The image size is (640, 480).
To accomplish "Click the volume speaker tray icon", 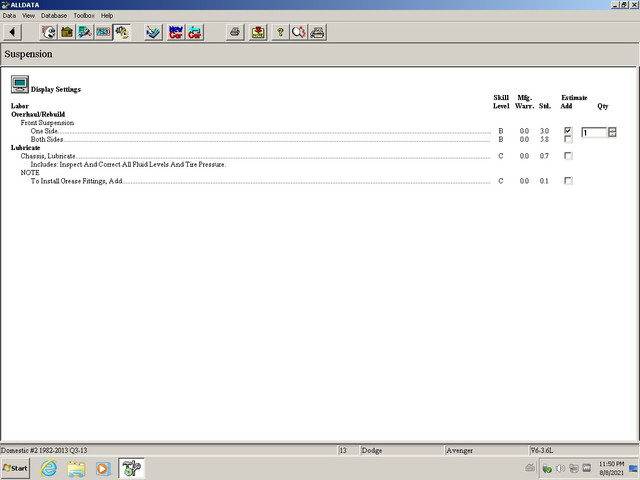I will pos(560,469).
